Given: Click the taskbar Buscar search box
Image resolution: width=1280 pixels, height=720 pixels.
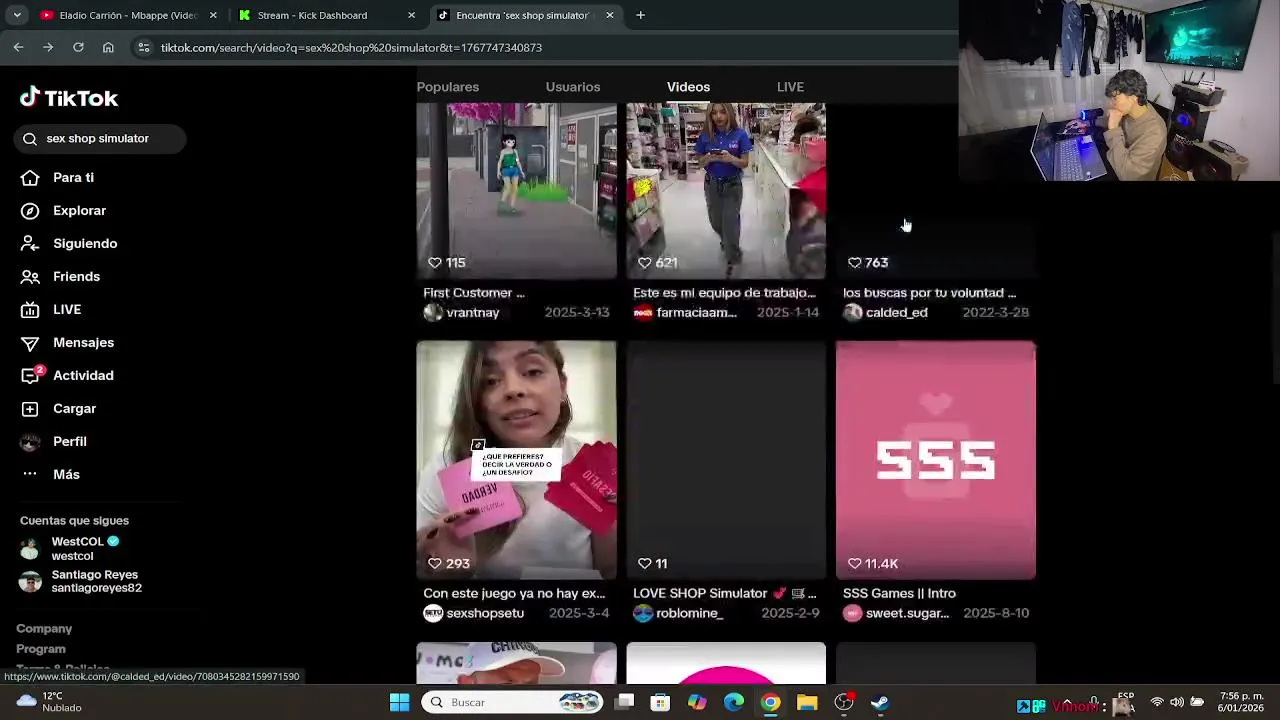Looking at the screenshot, I should [x=512, y=702].
